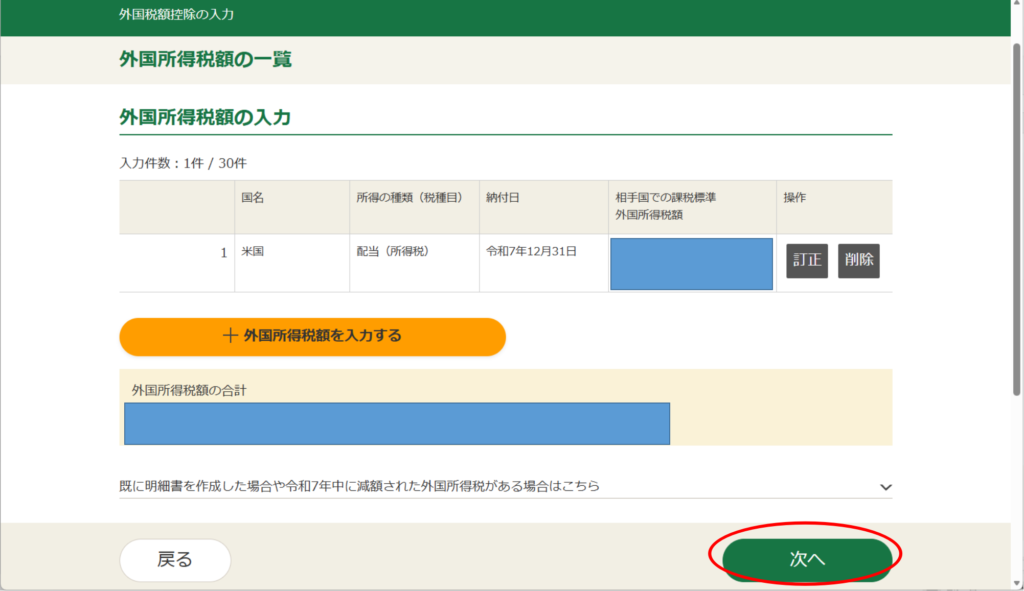Delete row 1 with the 削除 button
This screenshot has width=1024, height=591.
tap(858, 260)
